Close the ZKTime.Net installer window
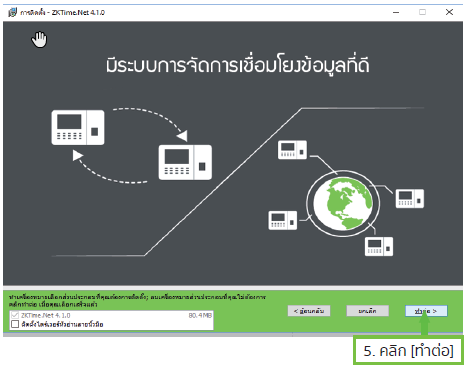Image resolution: width=471 pixels, height=370 pixels. tap(449, 12)
